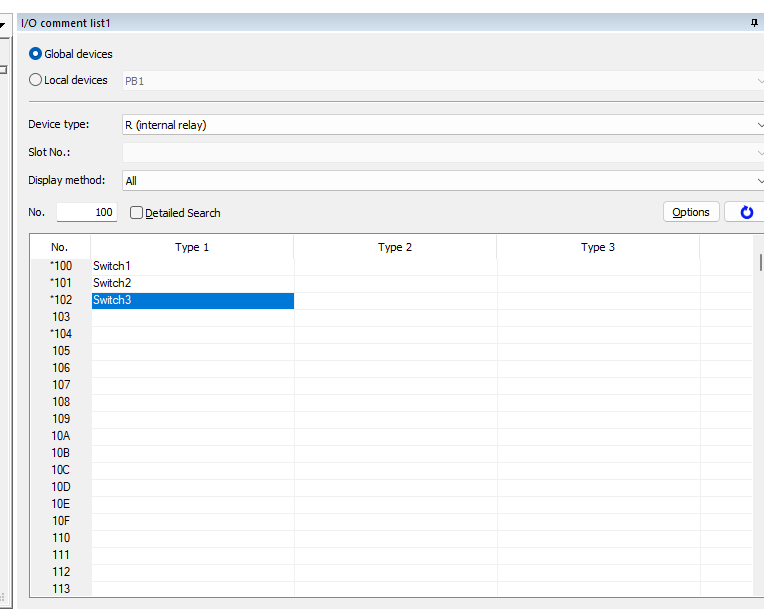The width and height of the screenshot is (764, 609).
Task: Click row number 107
Action: pyautogui.click(x=61, y=385)
